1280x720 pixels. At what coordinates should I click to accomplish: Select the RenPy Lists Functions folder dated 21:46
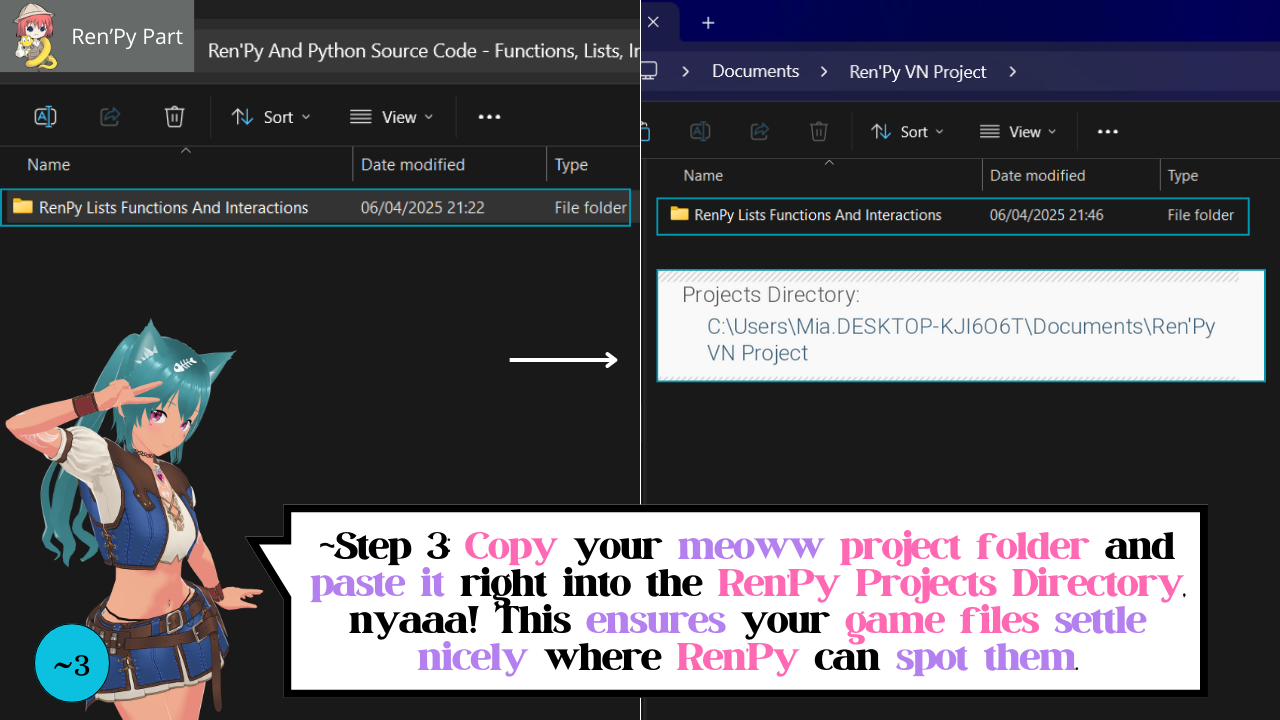[x=953, y=215]
